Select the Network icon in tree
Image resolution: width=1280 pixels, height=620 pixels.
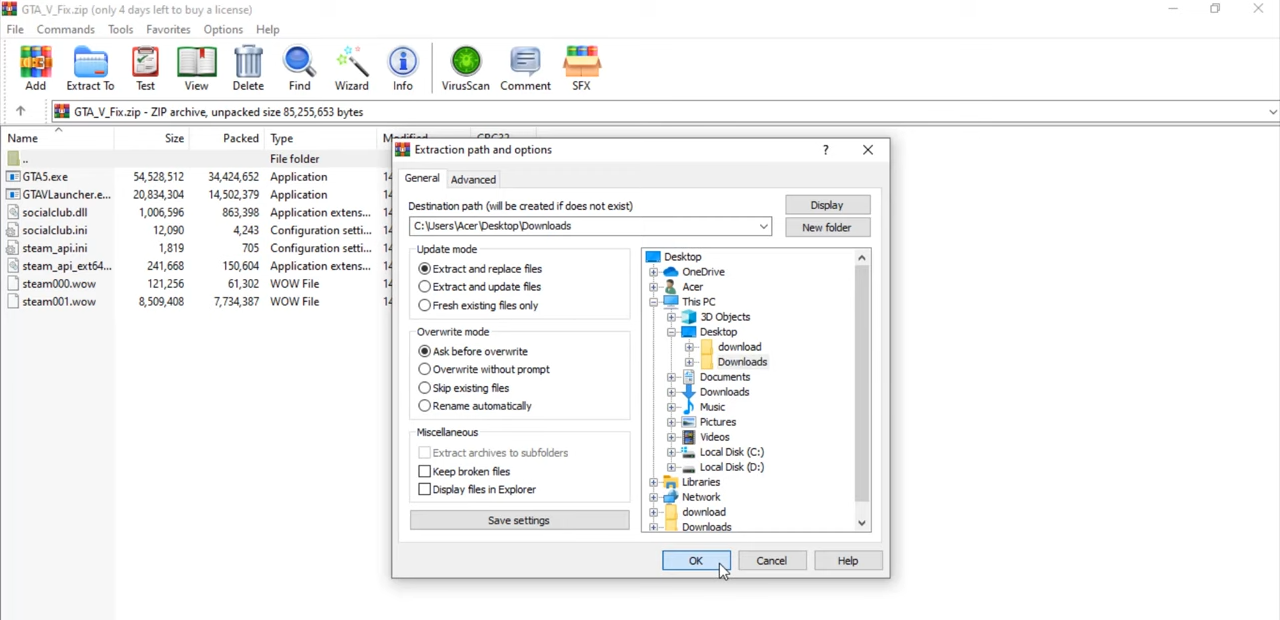coord(672,497)
